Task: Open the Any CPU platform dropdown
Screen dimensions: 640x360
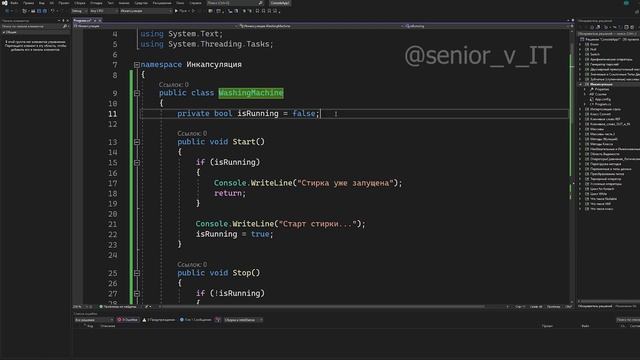Action: (x=103, y=11)
